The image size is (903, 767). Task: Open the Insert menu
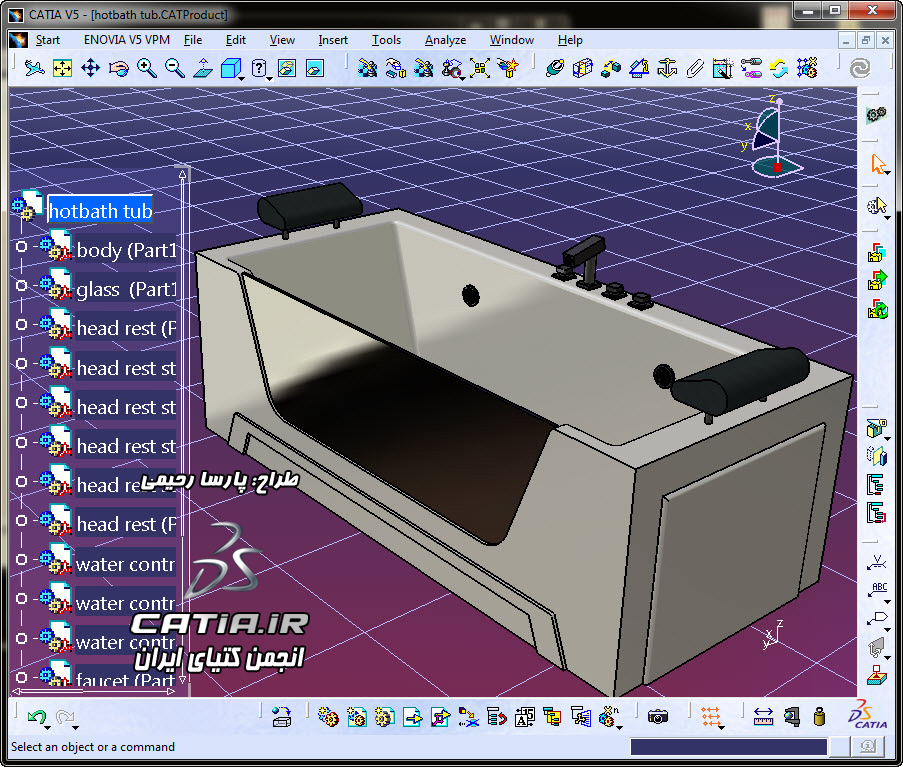pyautogui.click(x=333, y=40)
